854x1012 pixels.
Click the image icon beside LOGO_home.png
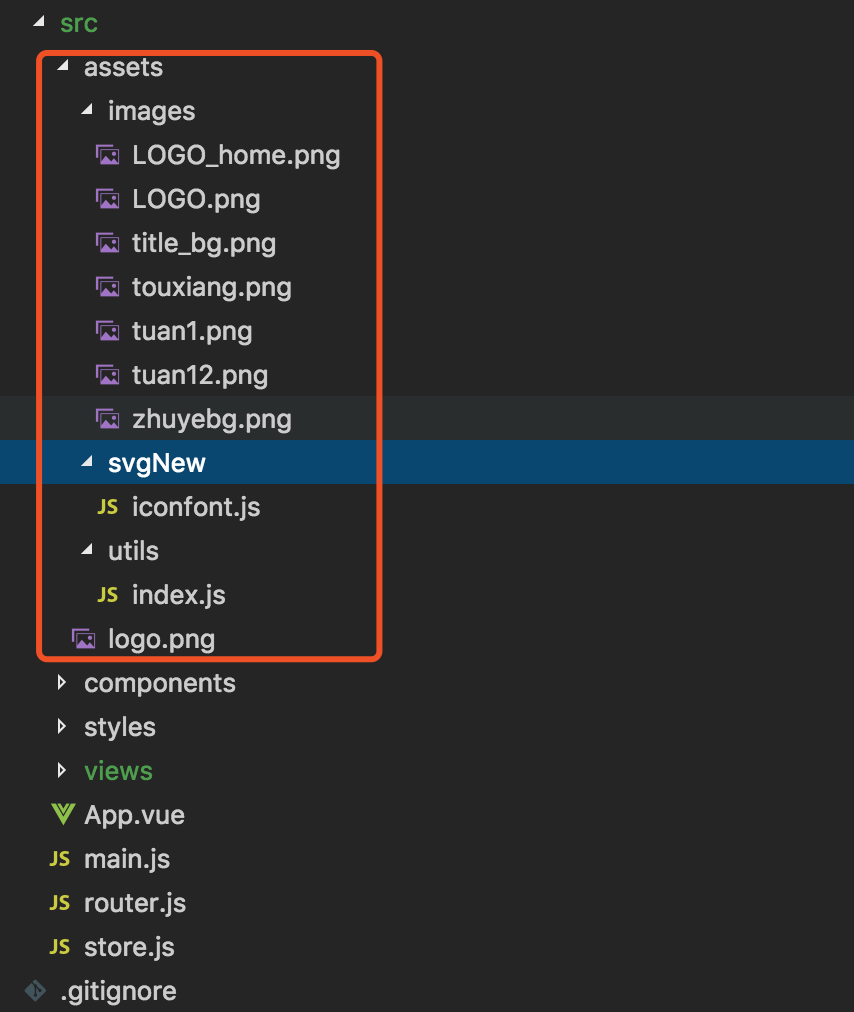[107, 155]
